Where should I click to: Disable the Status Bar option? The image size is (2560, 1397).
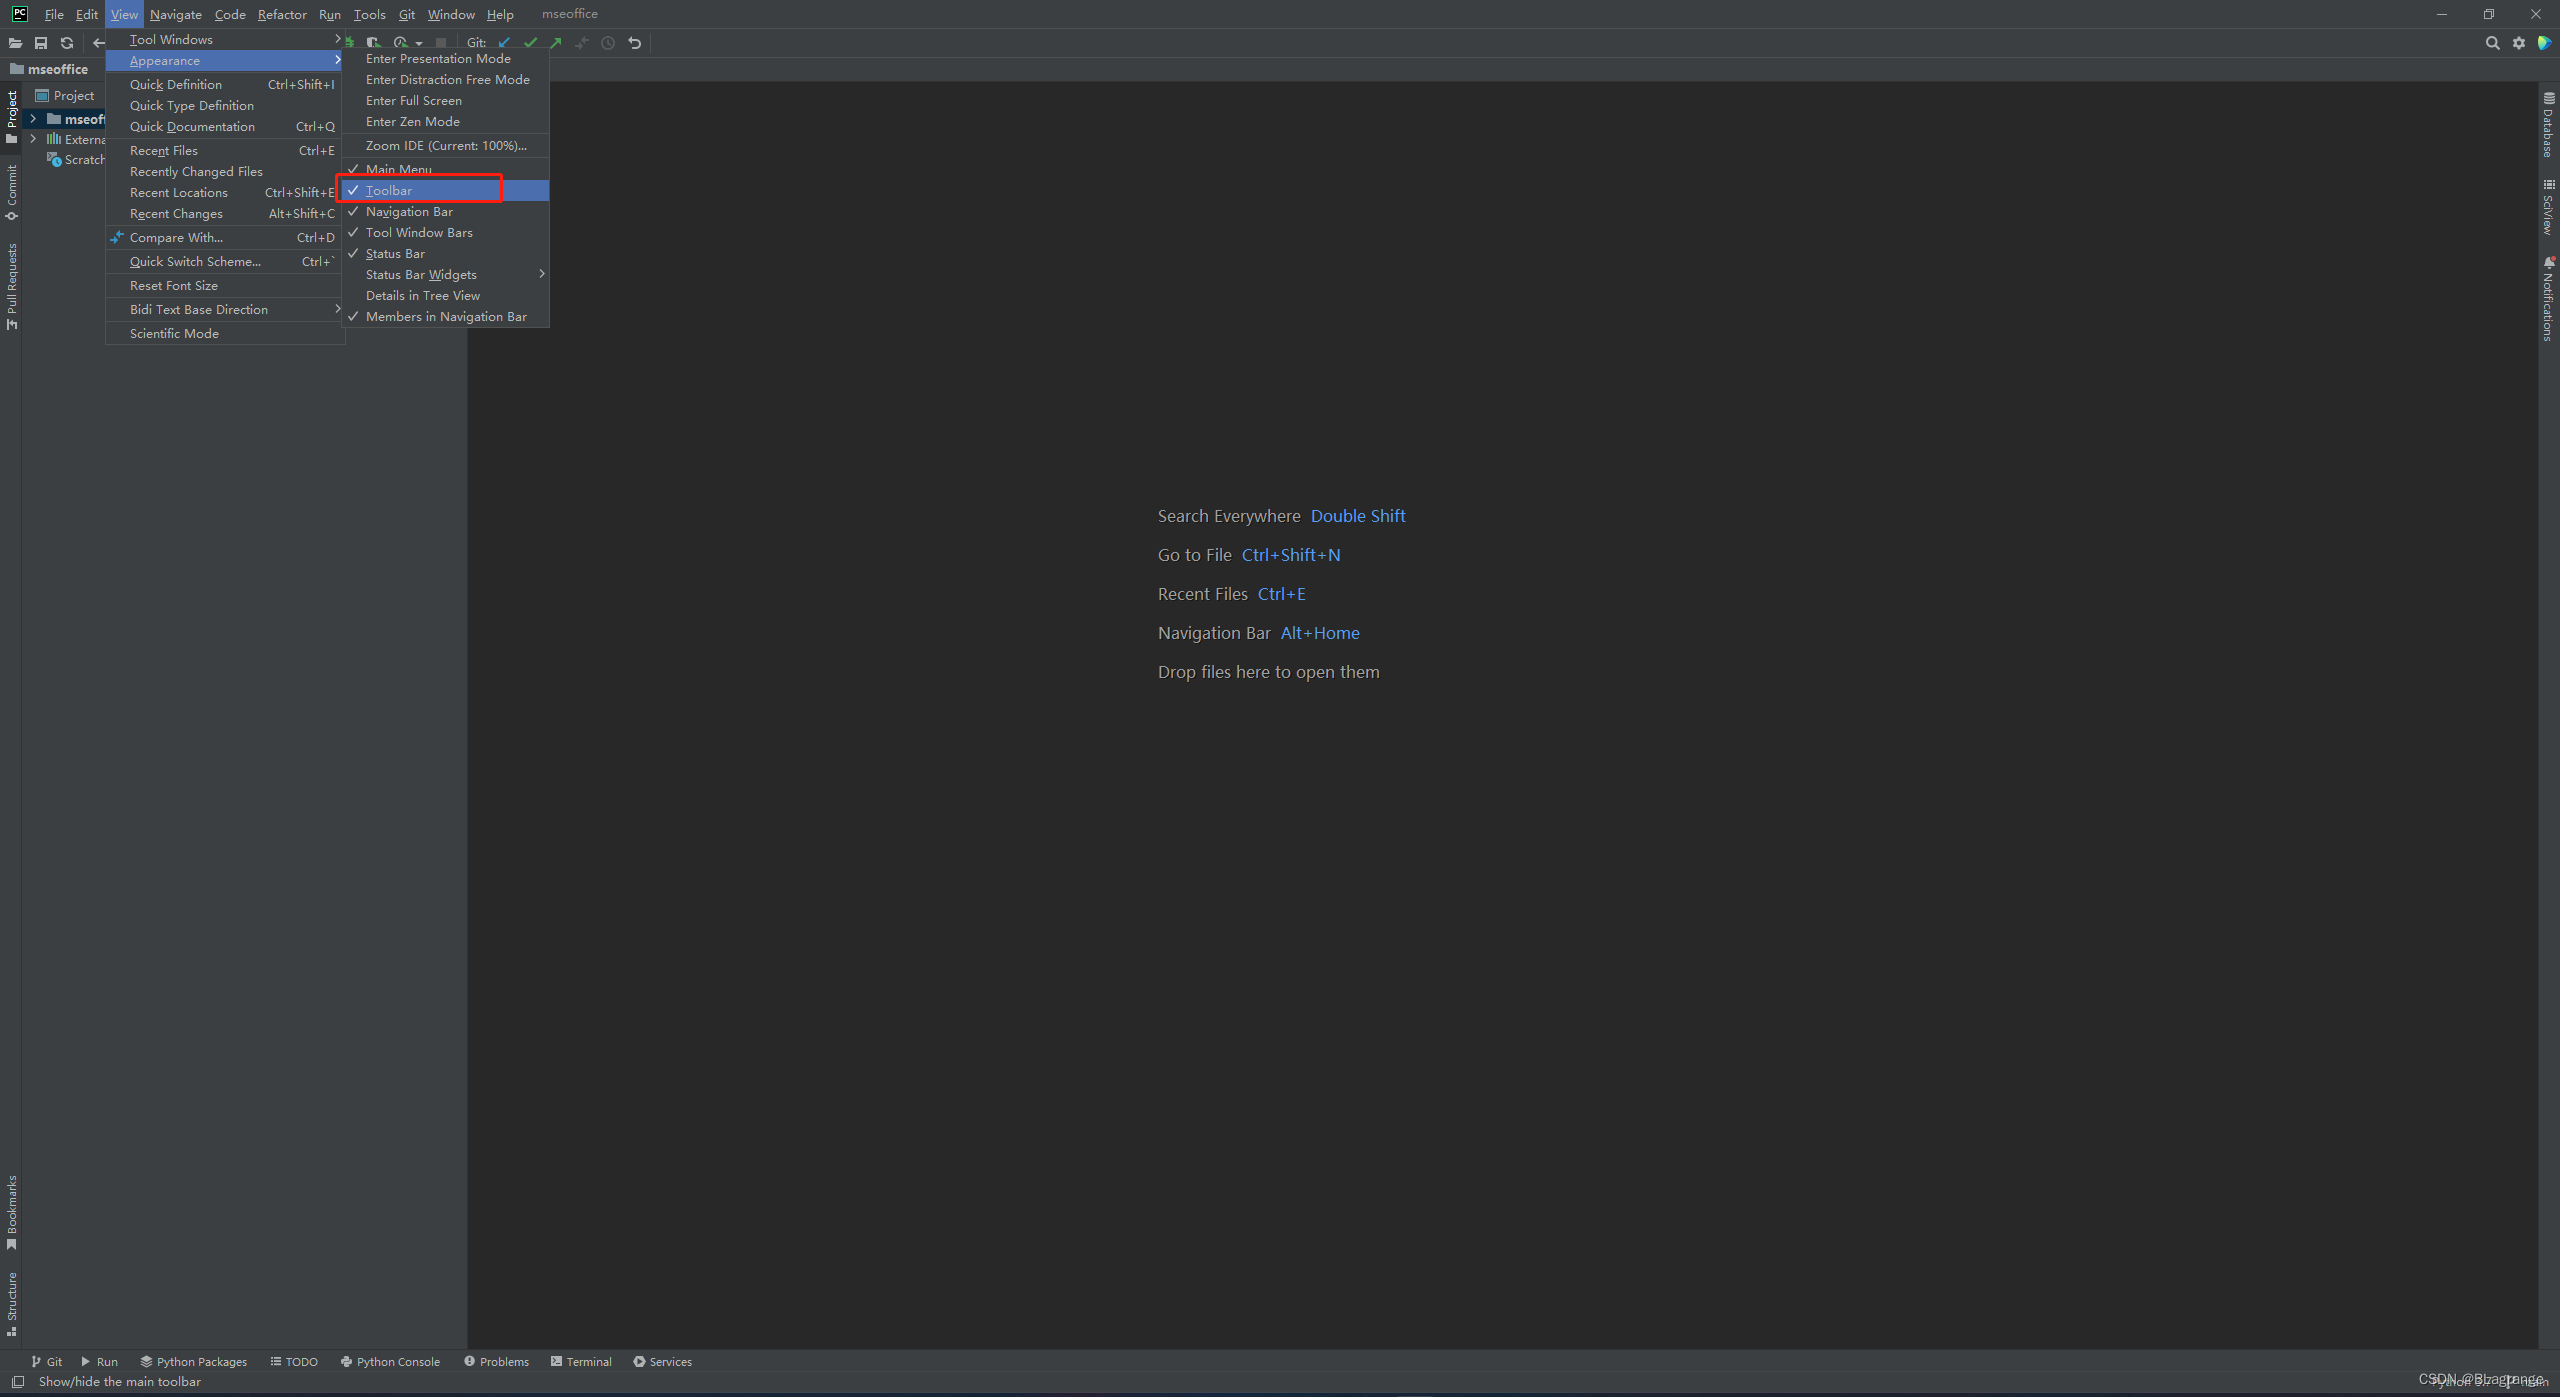point(394,253)
